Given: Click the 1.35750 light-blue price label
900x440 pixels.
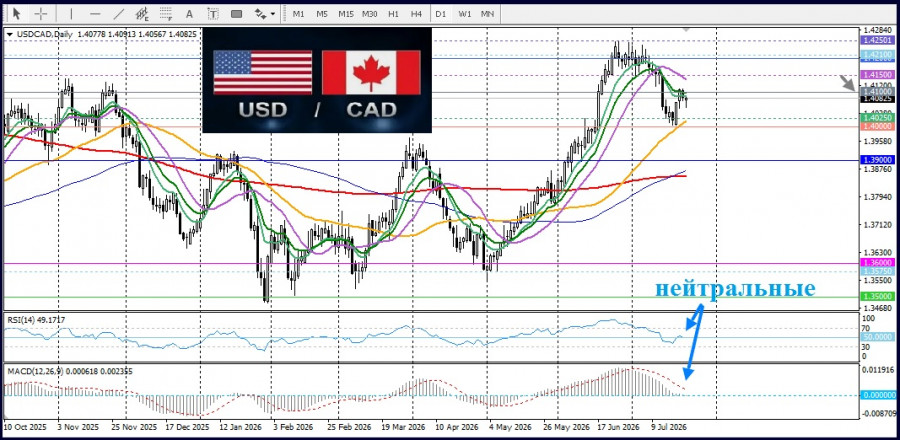Looking at the screenshot, I should pos(878,270).
